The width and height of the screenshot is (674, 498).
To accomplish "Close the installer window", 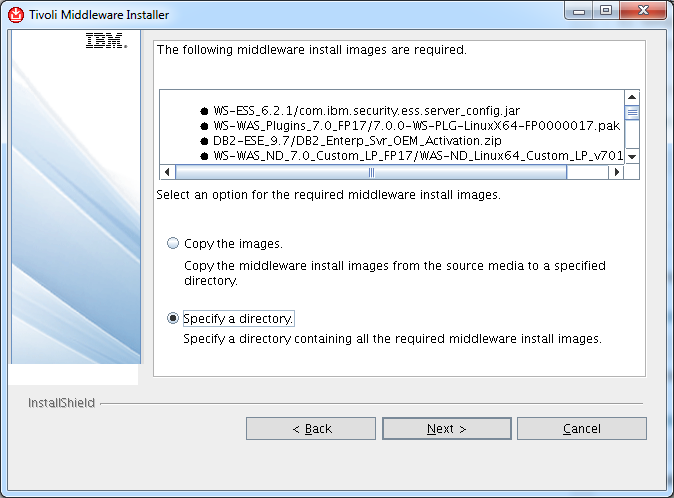I will (643, 11).
